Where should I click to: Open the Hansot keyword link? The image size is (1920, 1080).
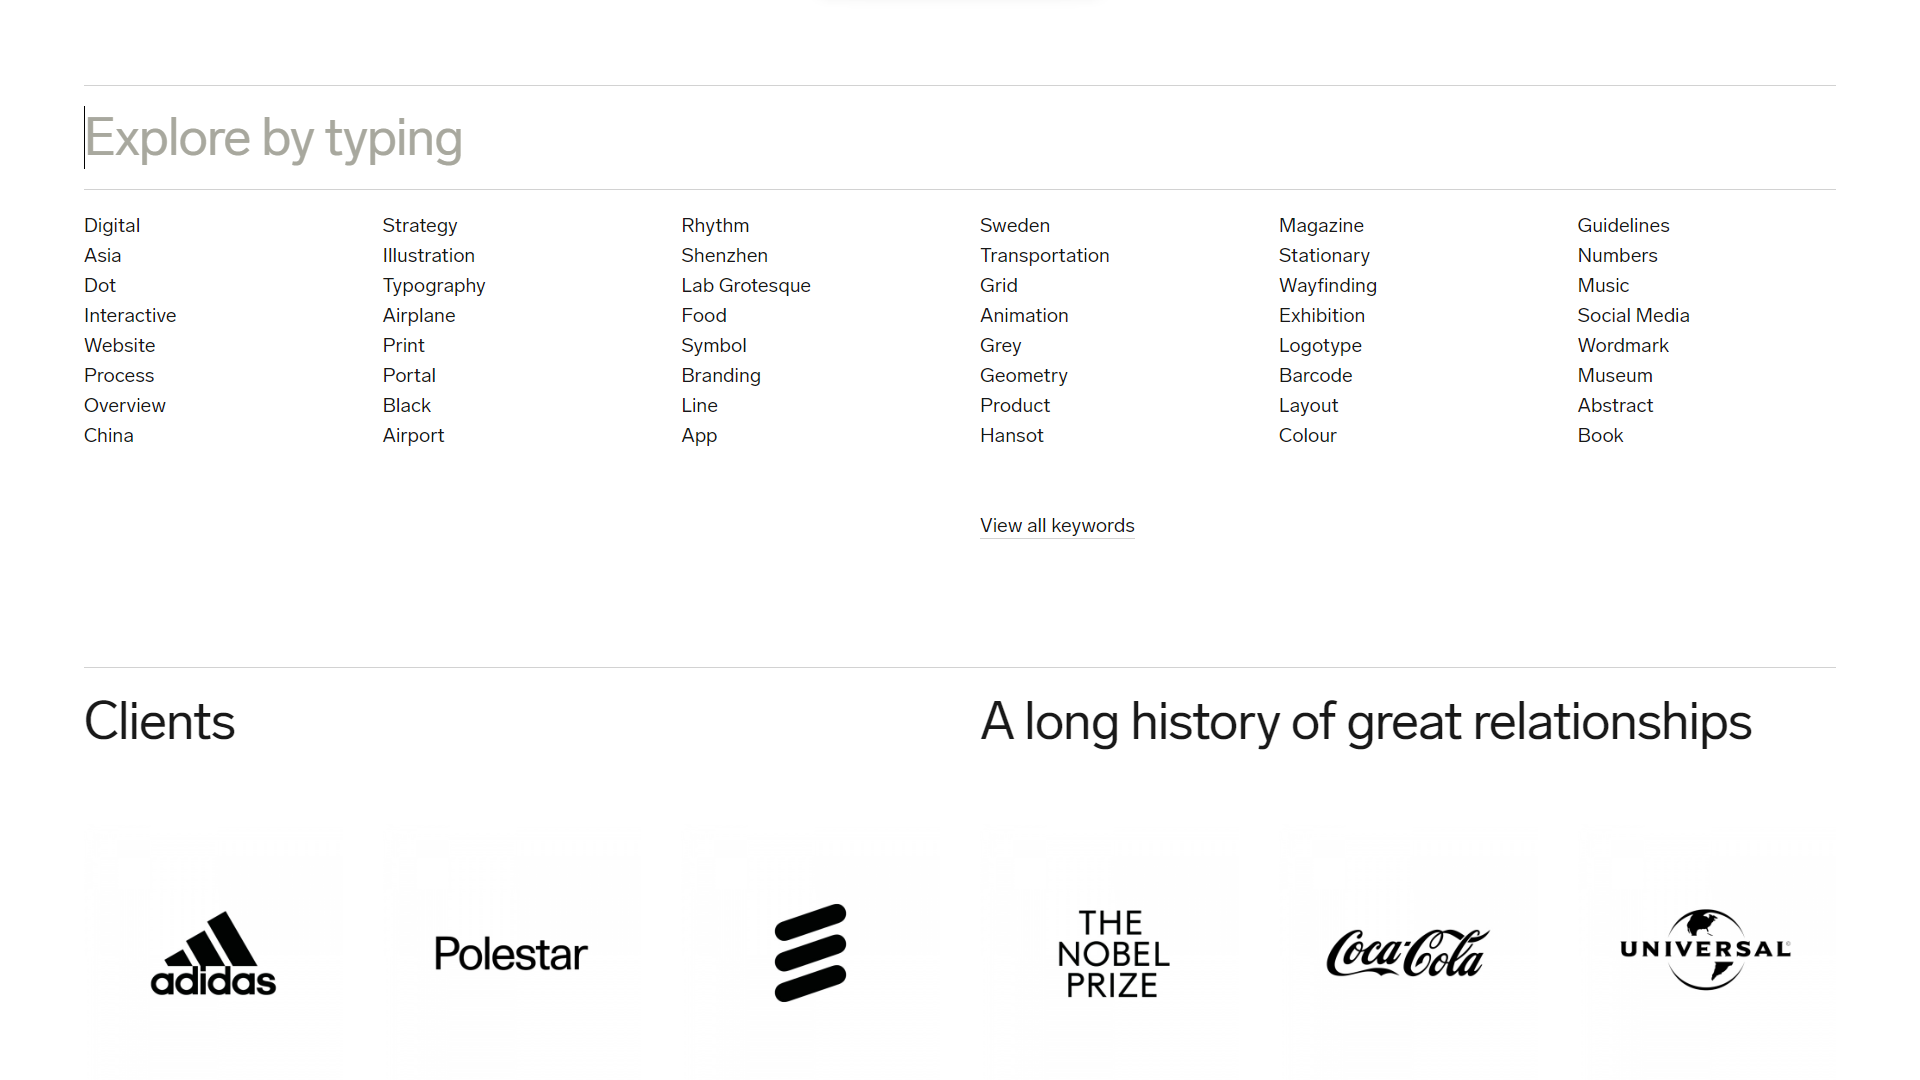point(1011,436)
